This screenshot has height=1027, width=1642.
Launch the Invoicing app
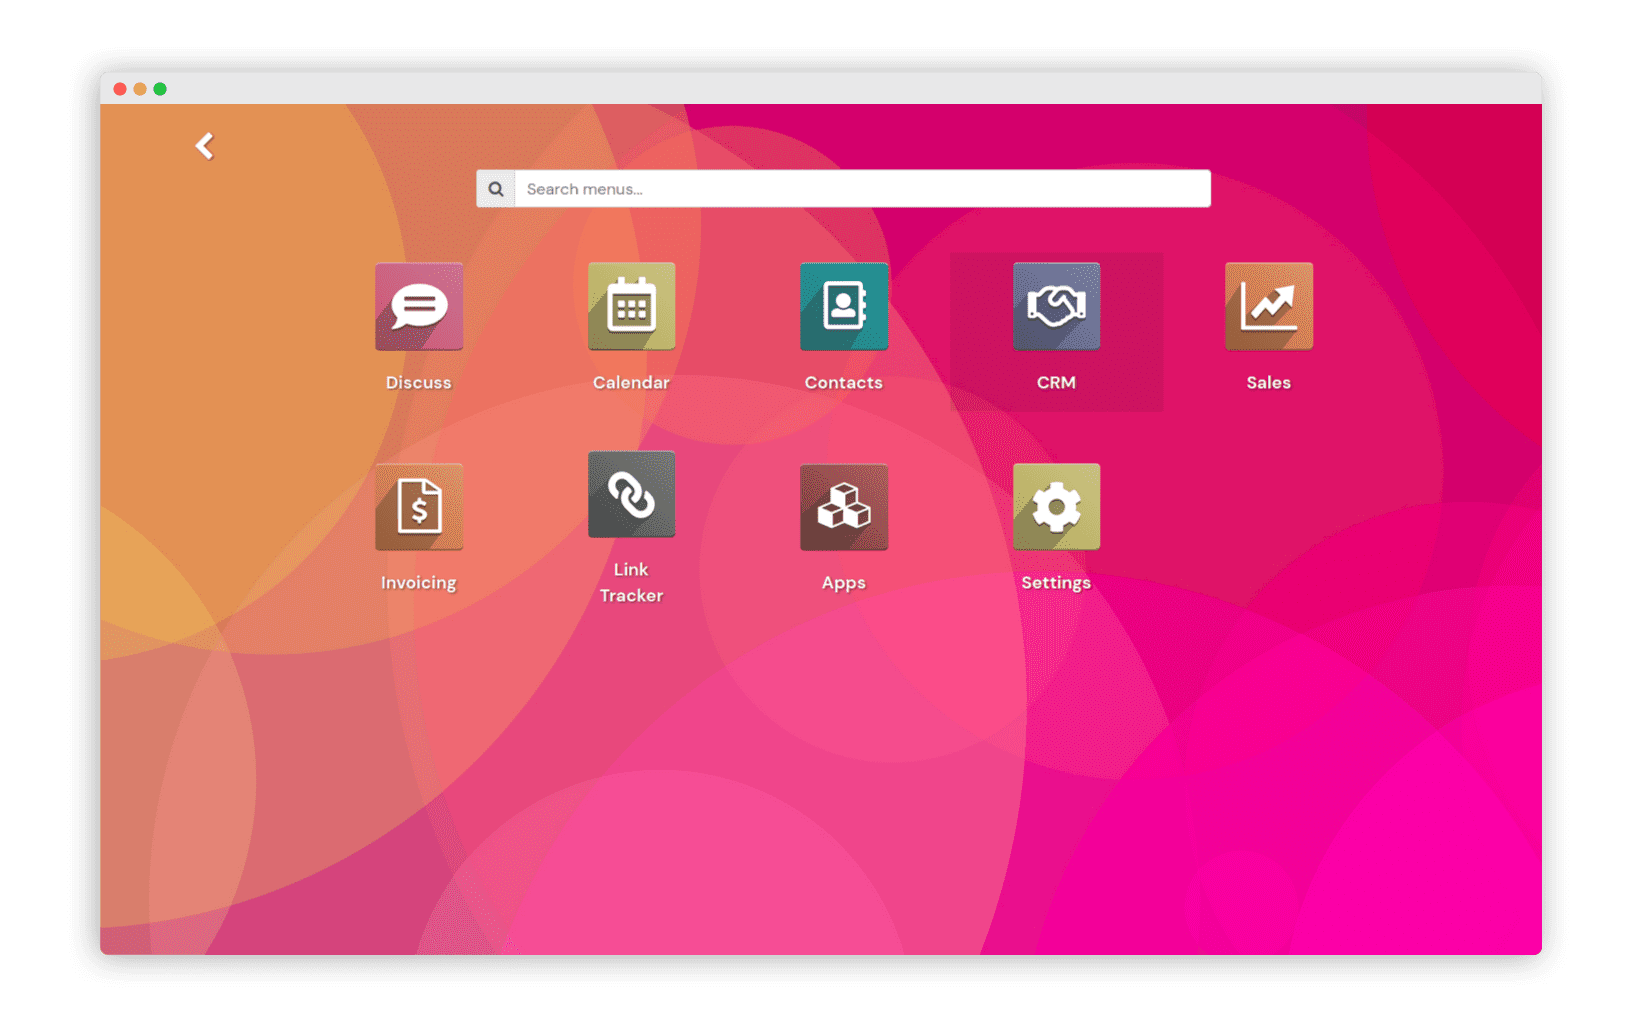coord(418,506)
